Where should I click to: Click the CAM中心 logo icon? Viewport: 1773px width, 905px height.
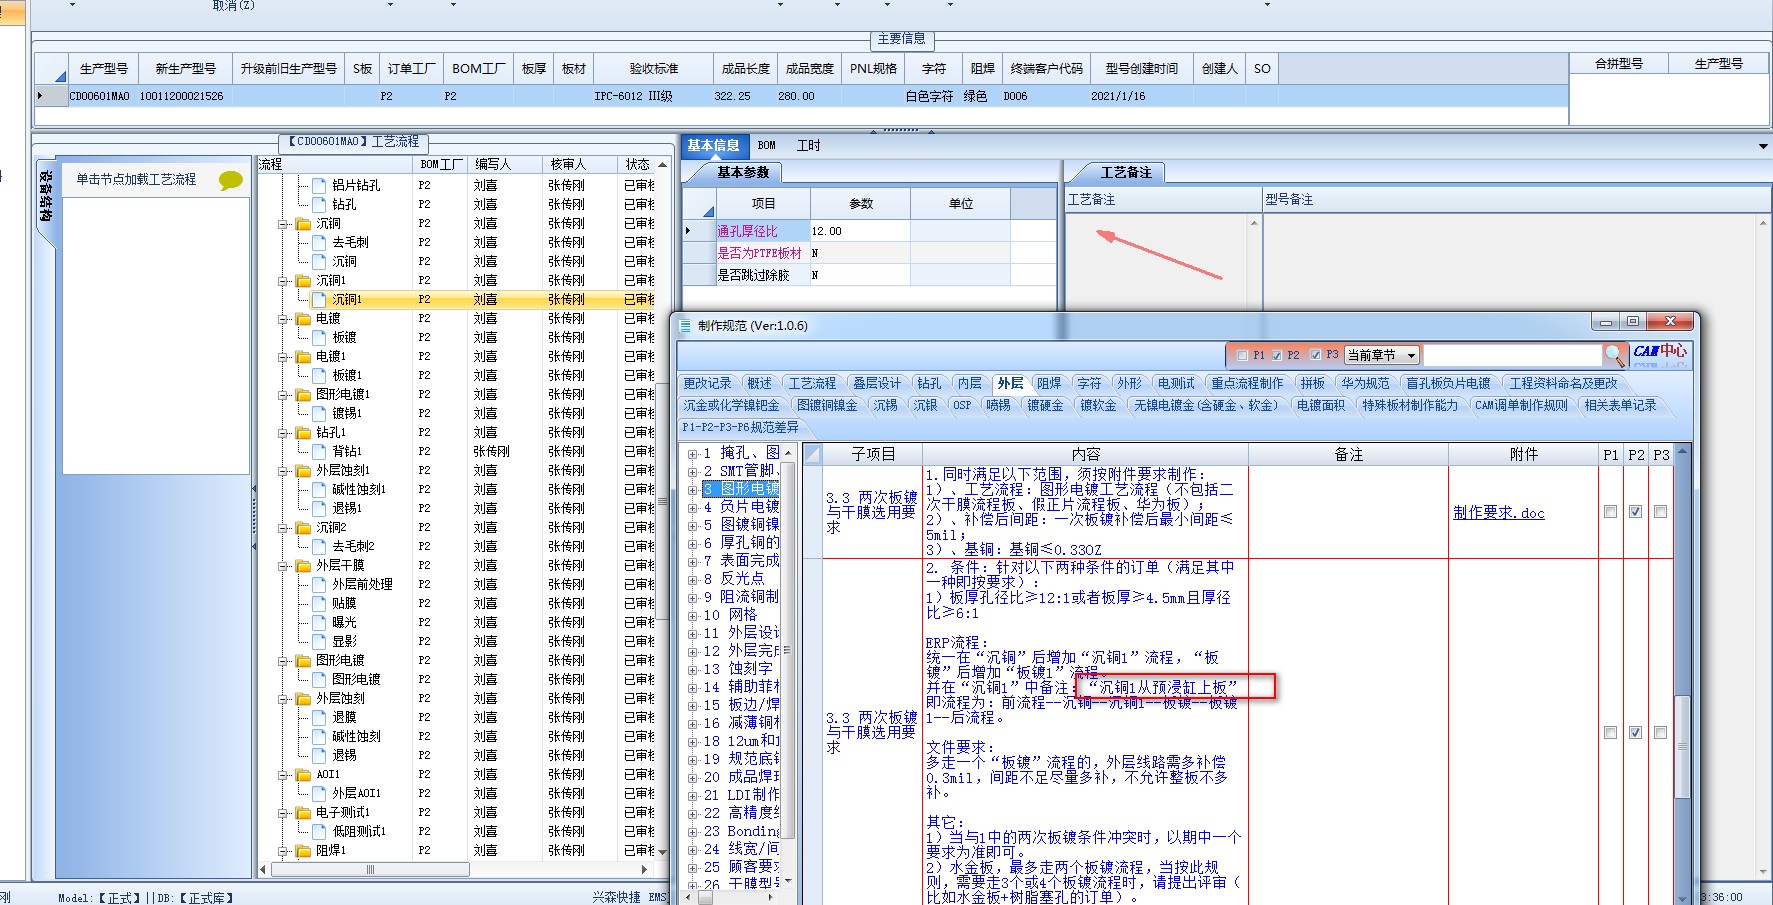point(1659,354)
